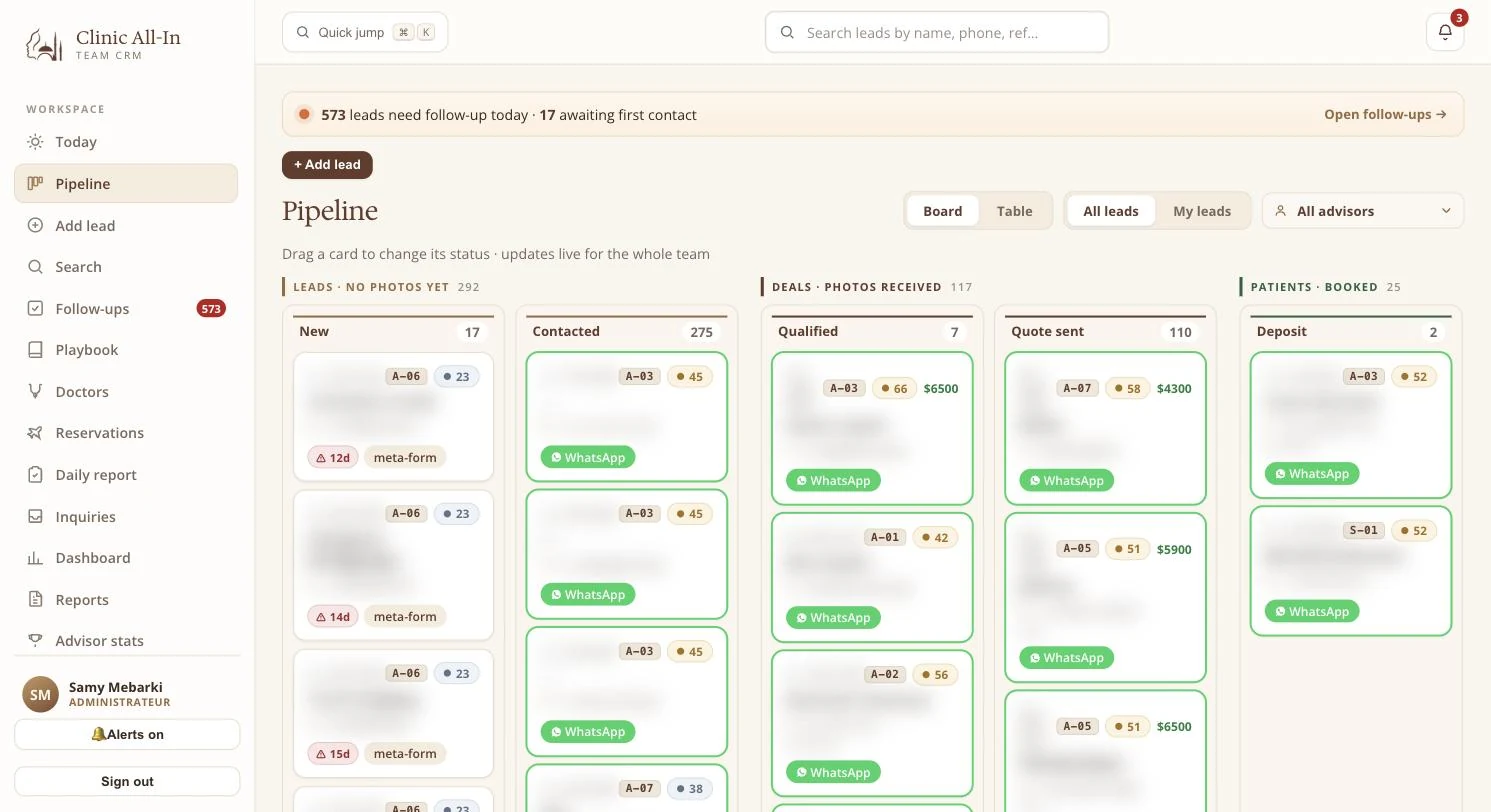Open the Quick jump button

point(365,32)
